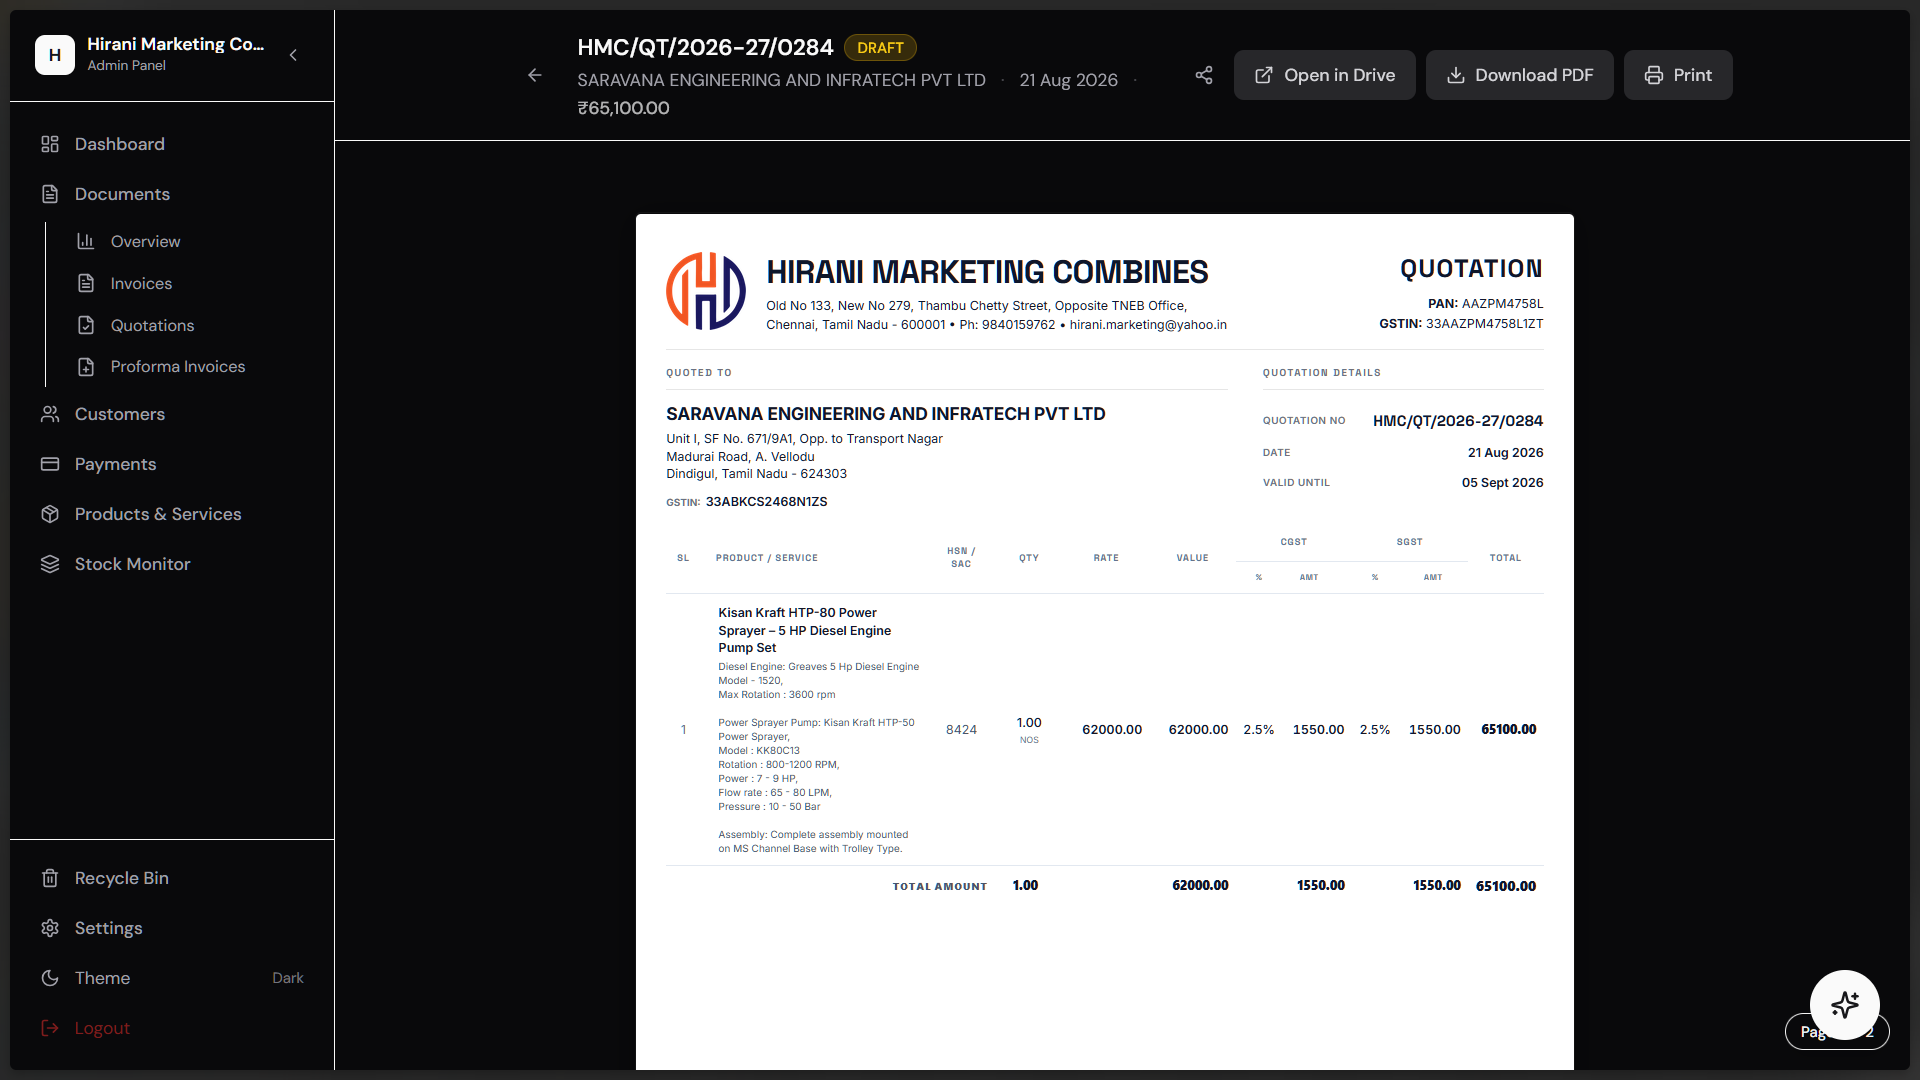Screen dimensions: 1920x1080
Task: Click the quotation title HMC/QT/2026-27/0284 in header
Action: [x=705, y=47]
